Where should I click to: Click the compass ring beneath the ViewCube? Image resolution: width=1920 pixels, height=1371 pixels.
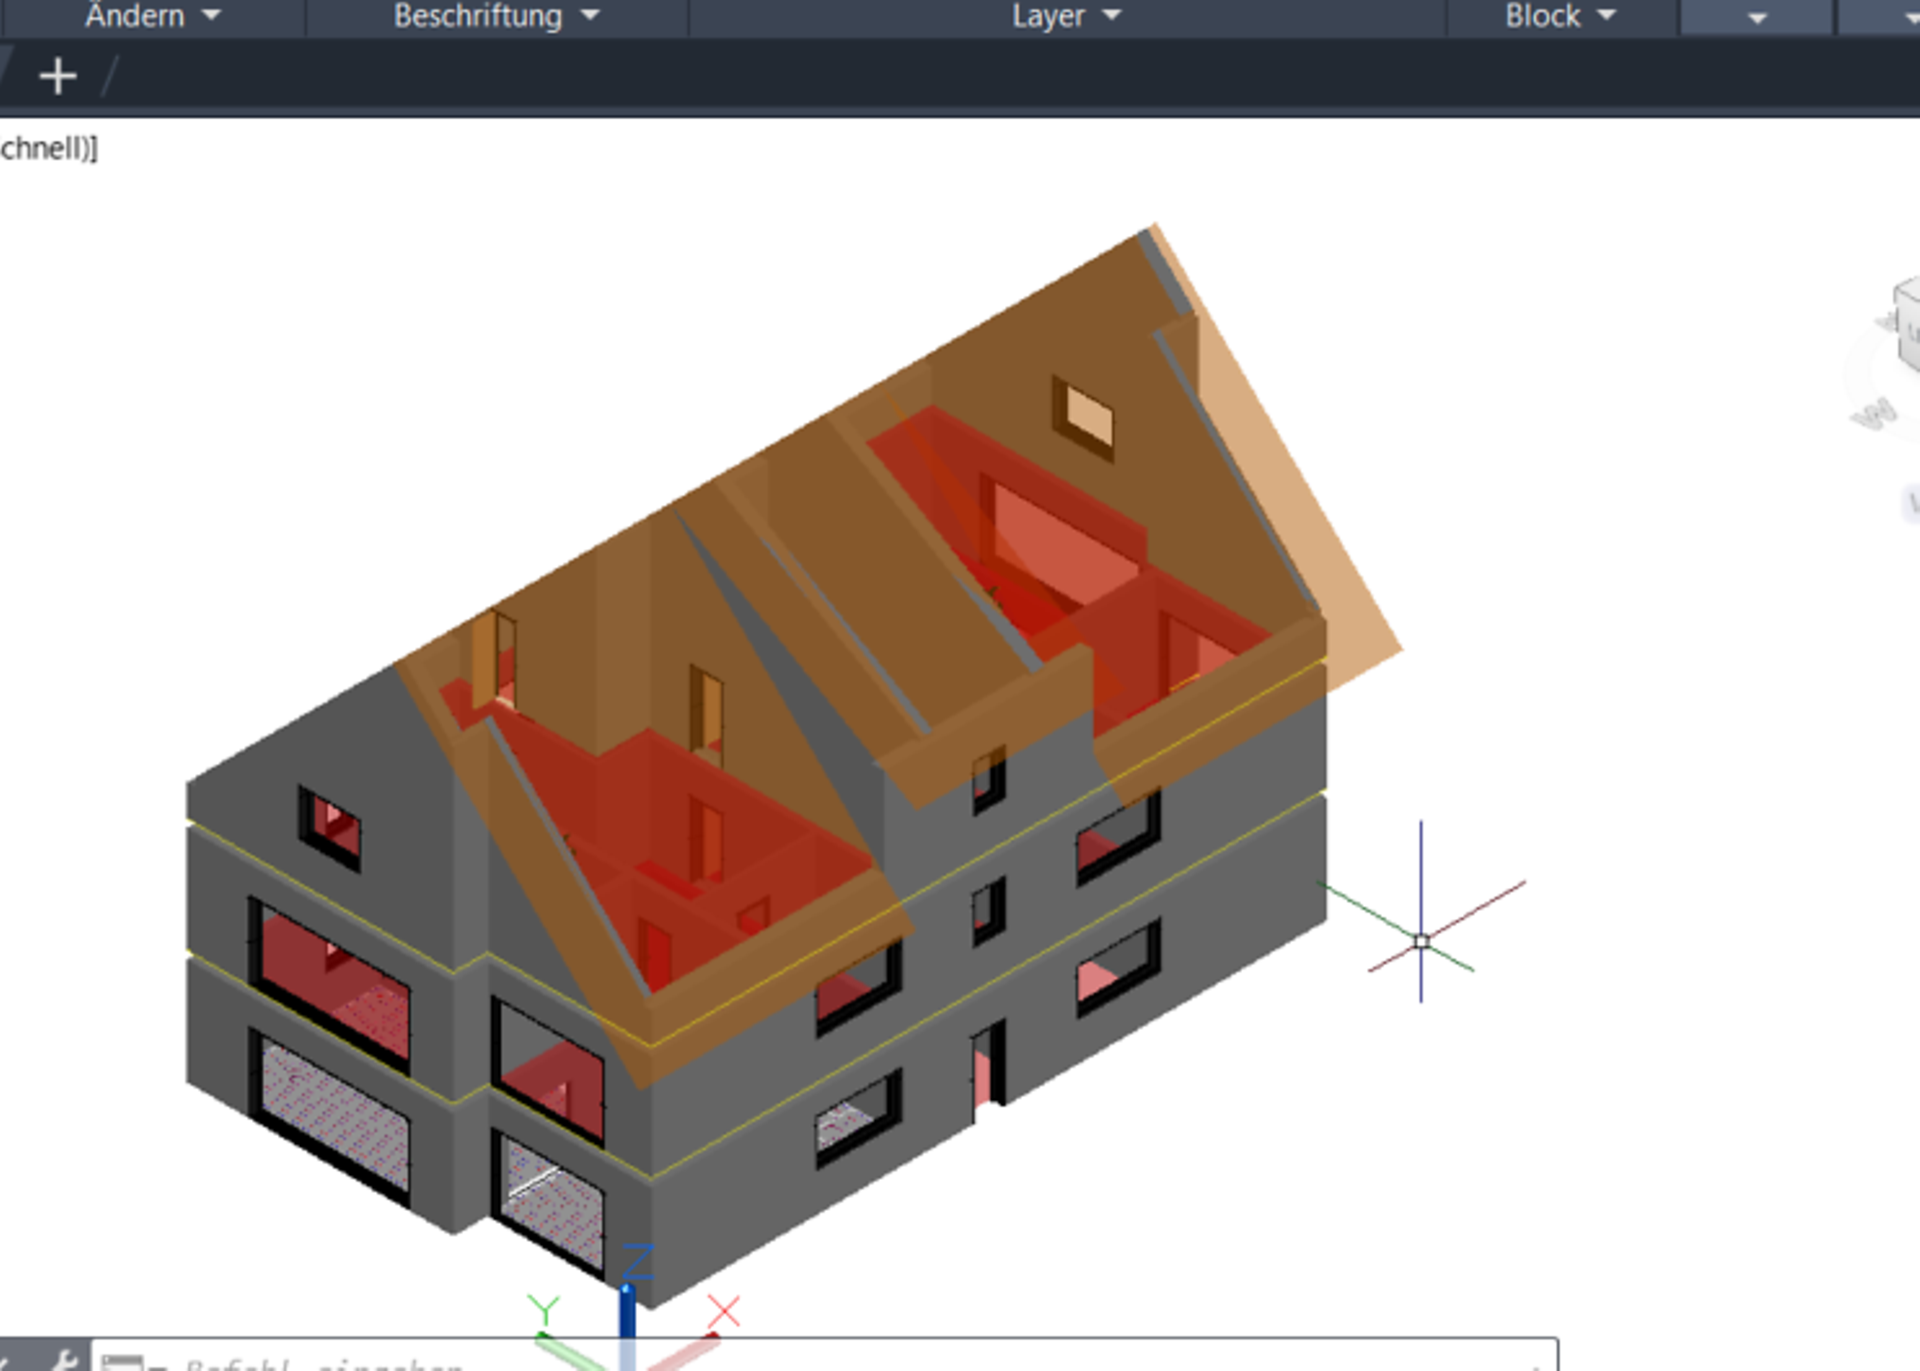click(x=1872, y=417)
